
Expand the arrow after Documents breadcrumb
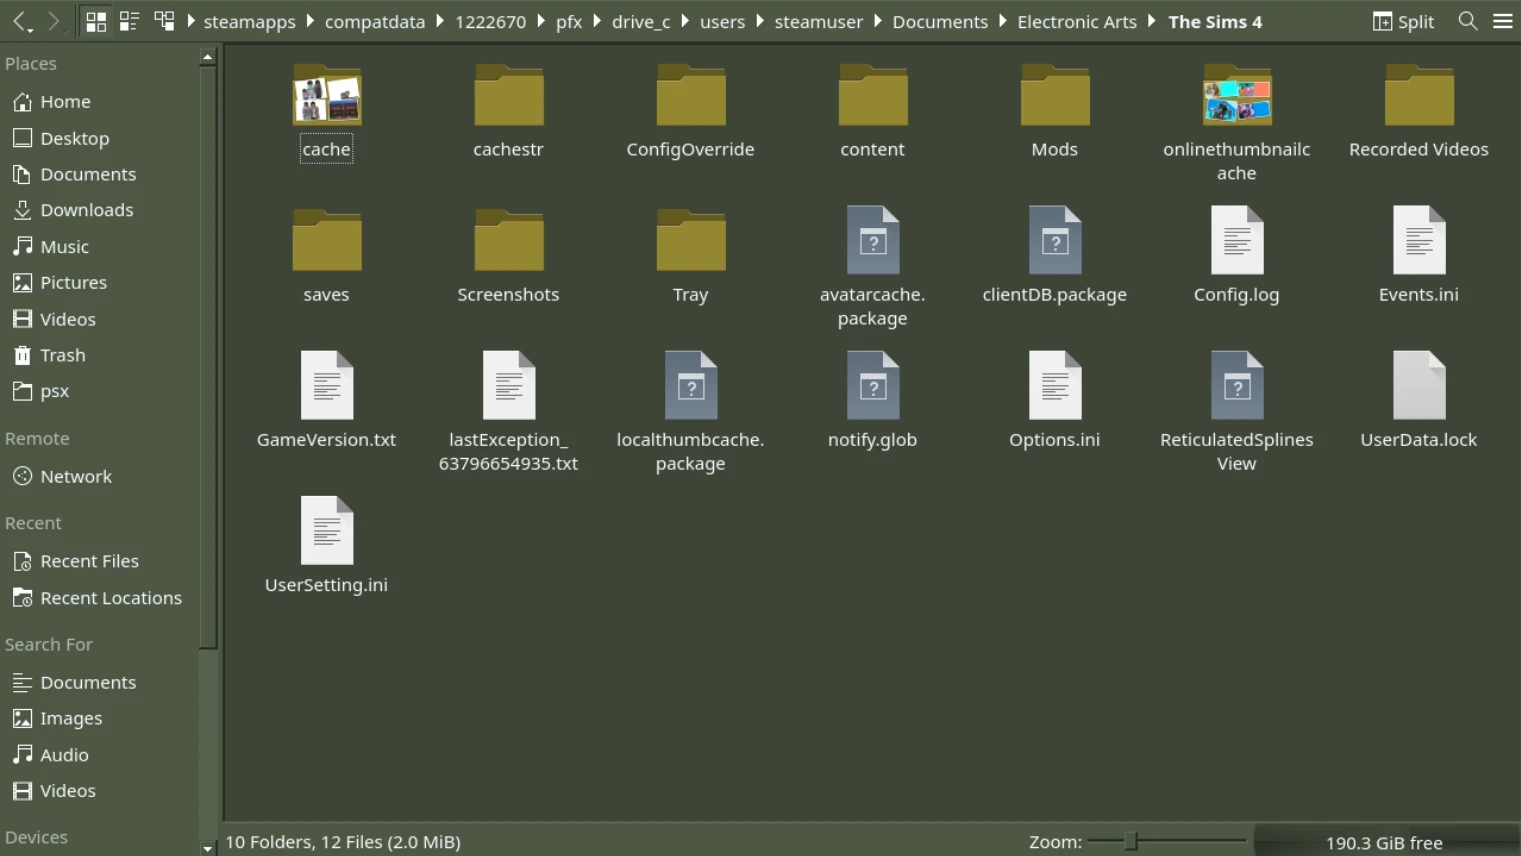(1002, 21)
